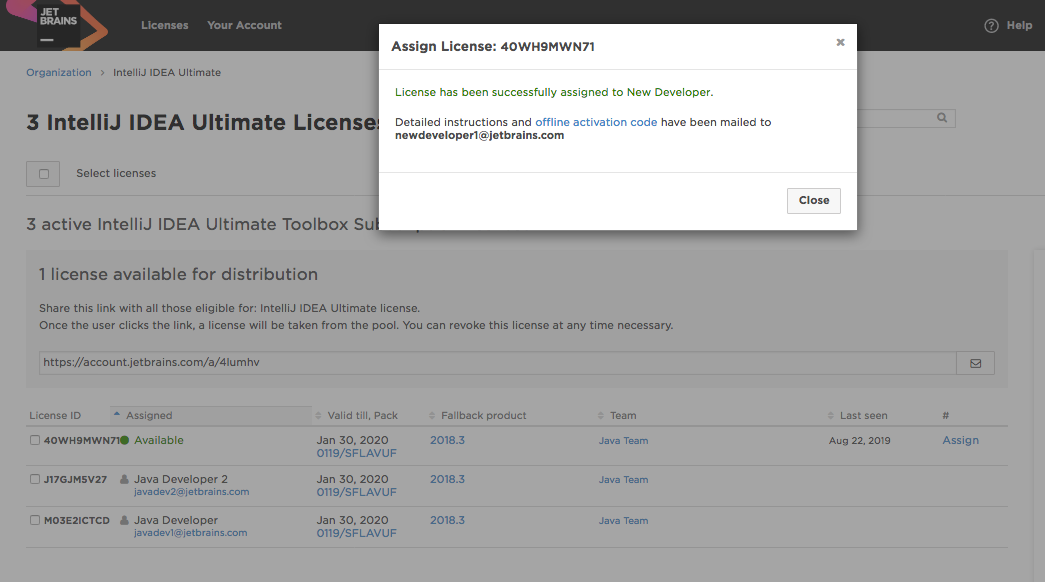The image size is (1045, 582).
Task: Open the offline activation code link
Action: click(x=596, y=122)
